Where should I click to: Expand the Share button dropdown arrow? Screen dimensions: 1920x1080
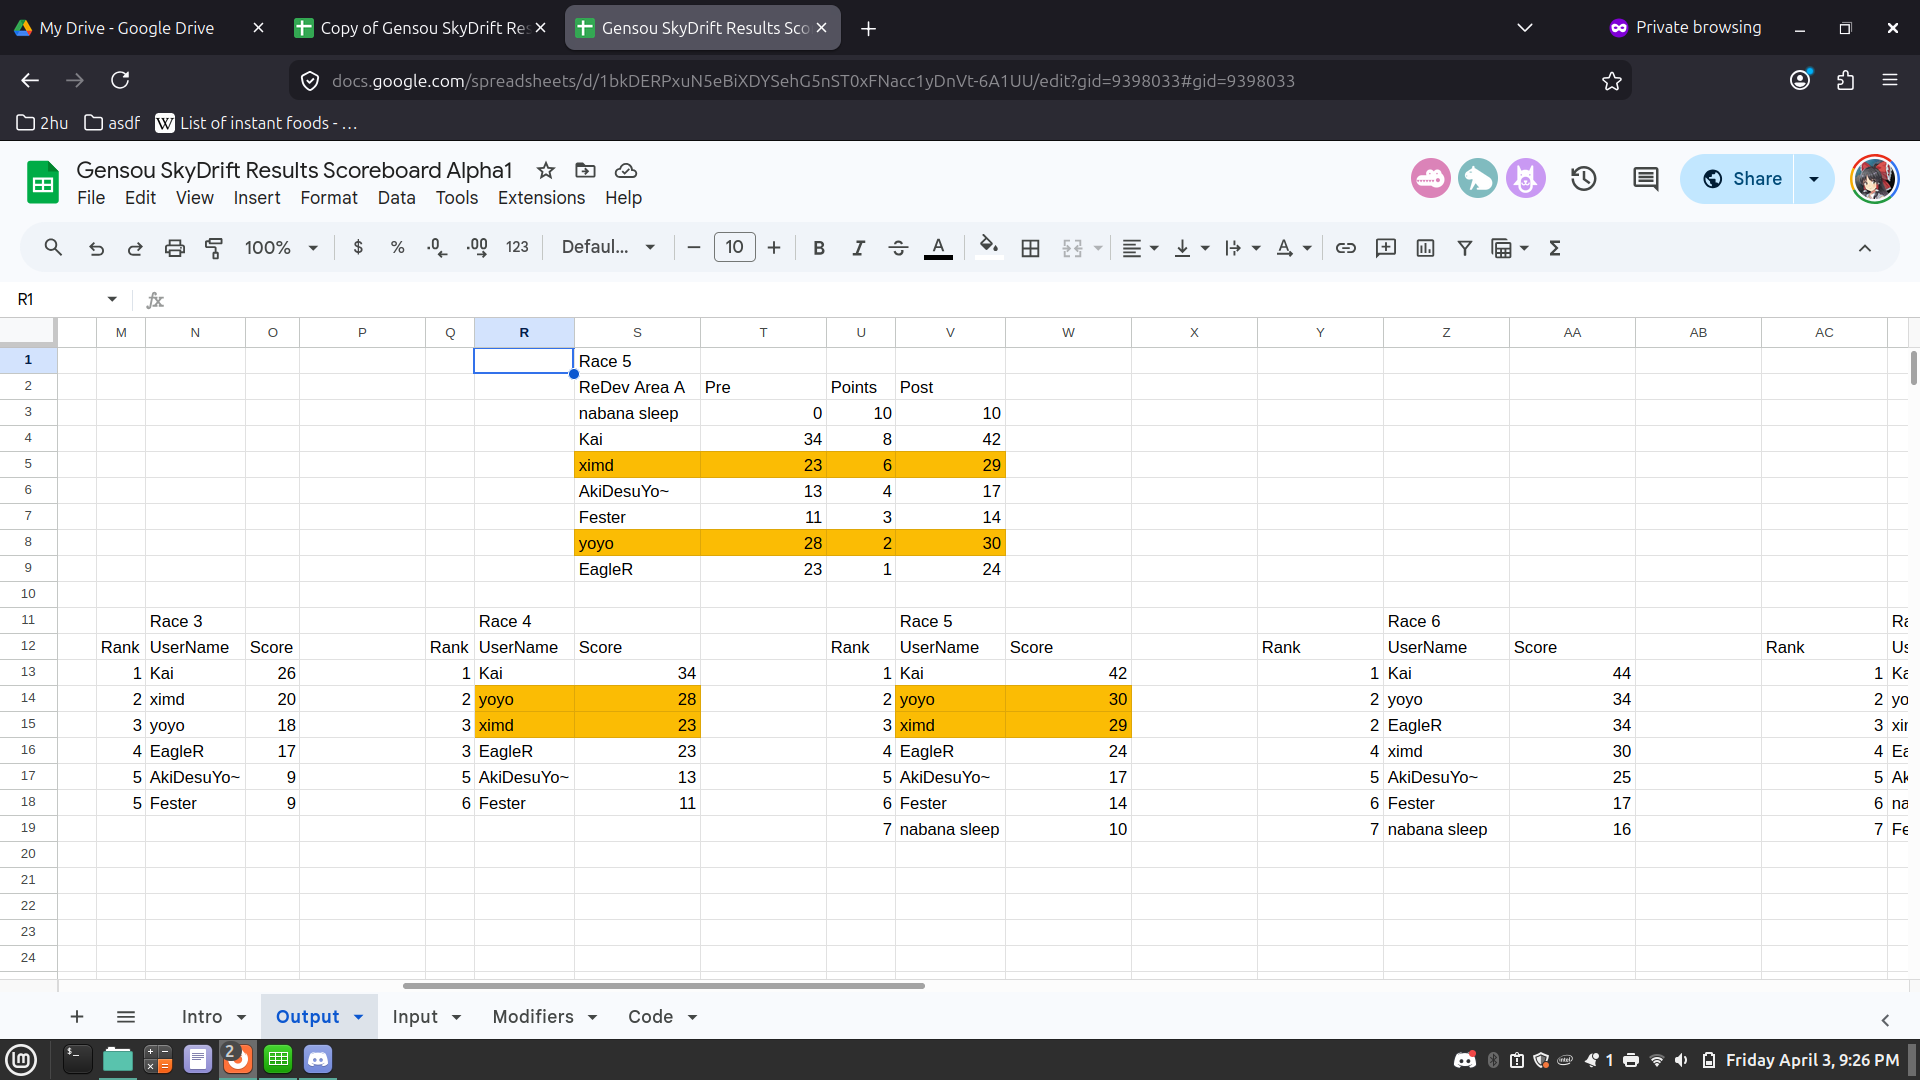click(1814, 179)
